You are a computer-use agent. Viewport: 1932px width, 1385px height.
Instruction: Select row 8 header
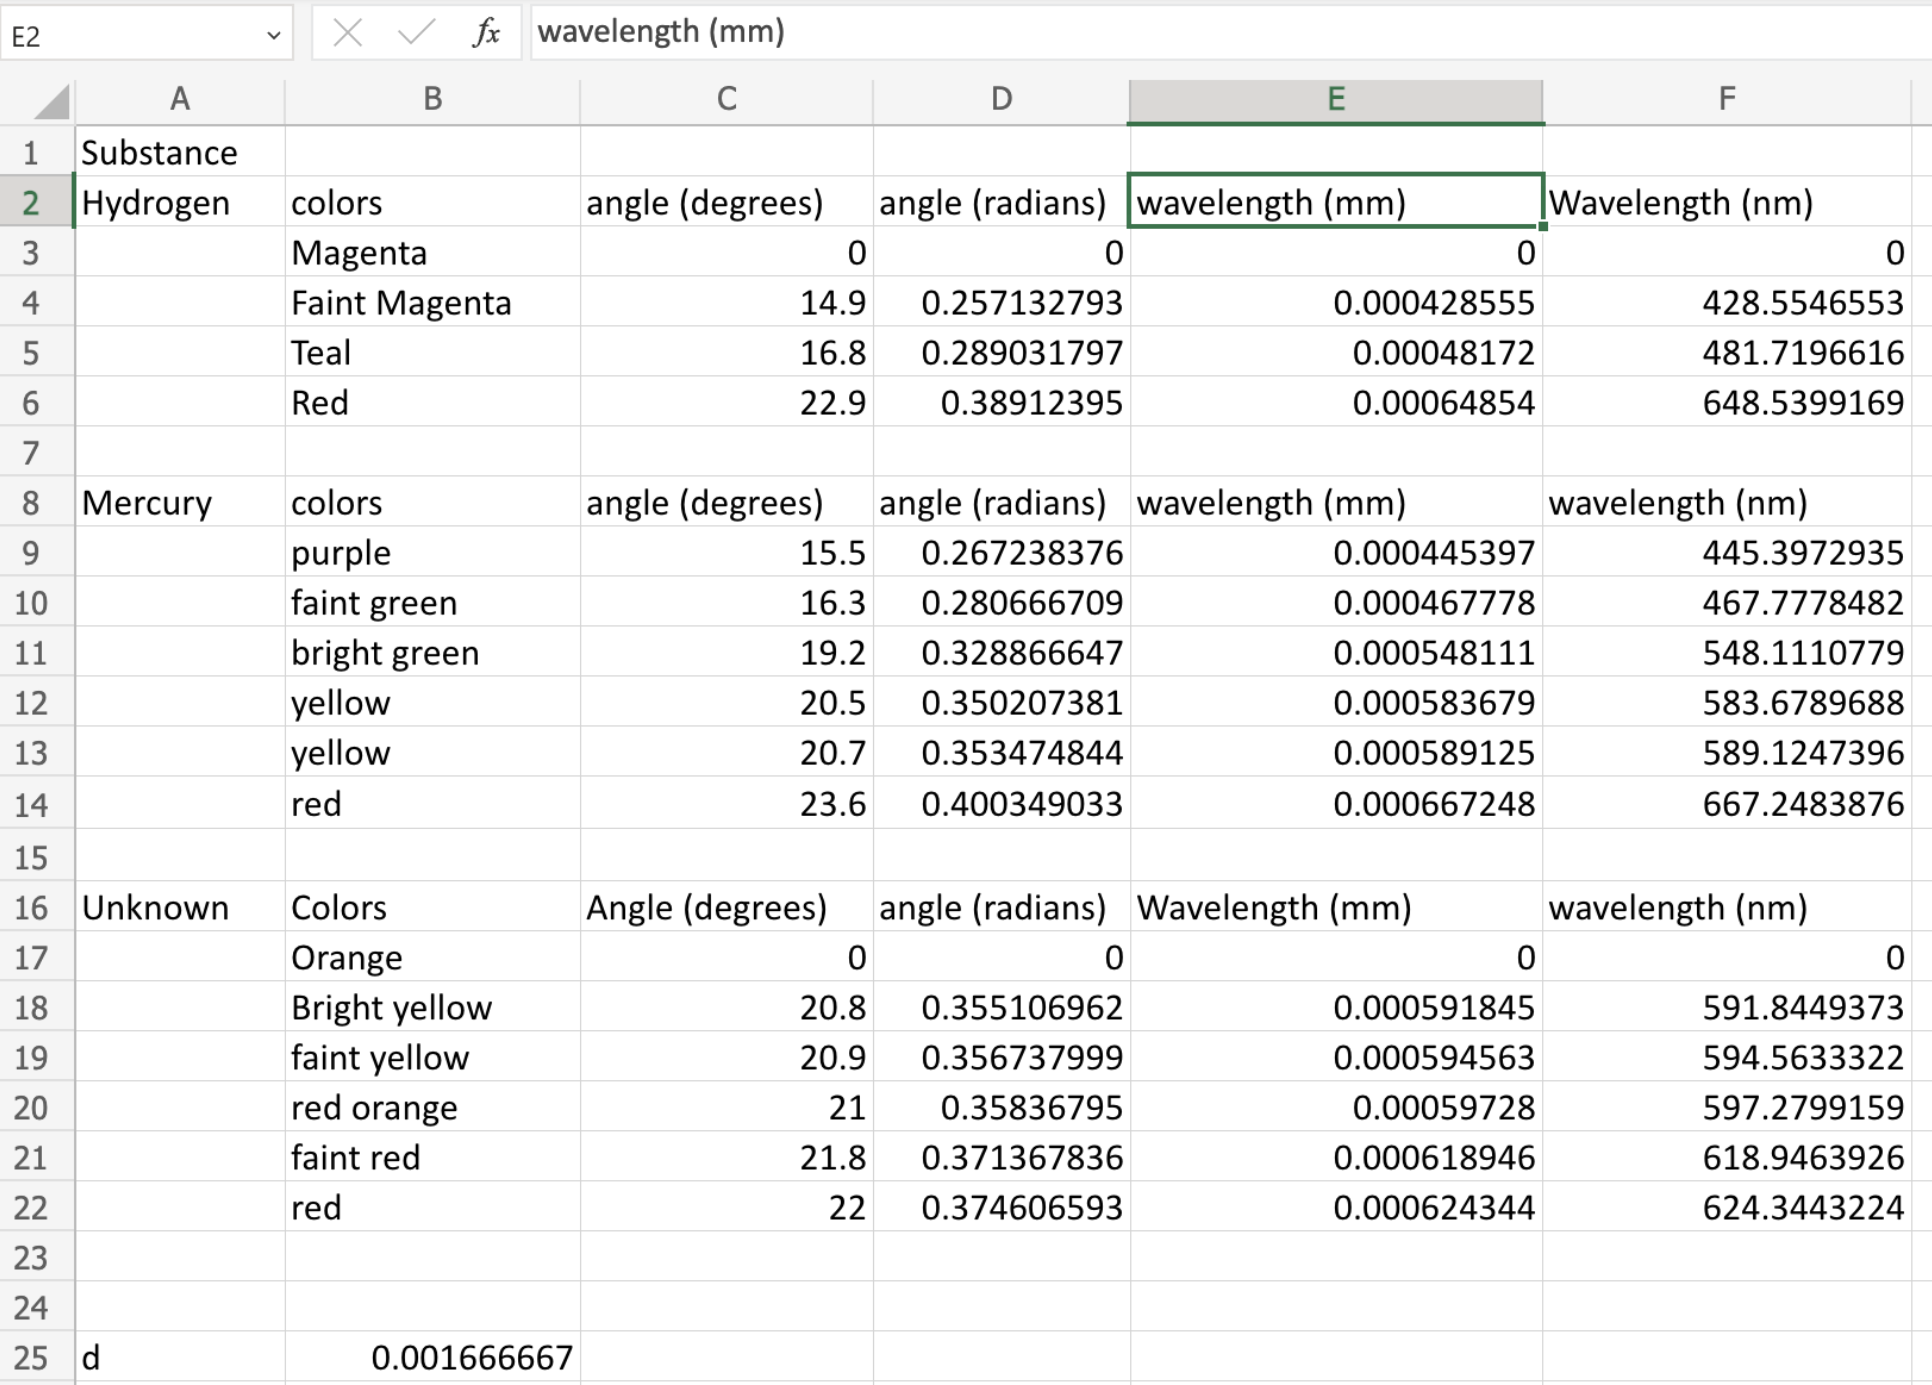point(33,503)
